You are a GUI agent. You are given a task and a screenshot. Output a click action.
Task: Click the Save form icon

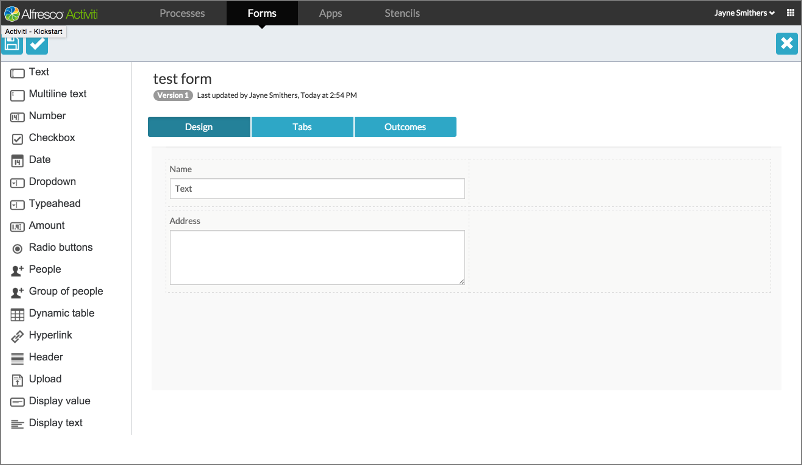[x=12, y=44]
